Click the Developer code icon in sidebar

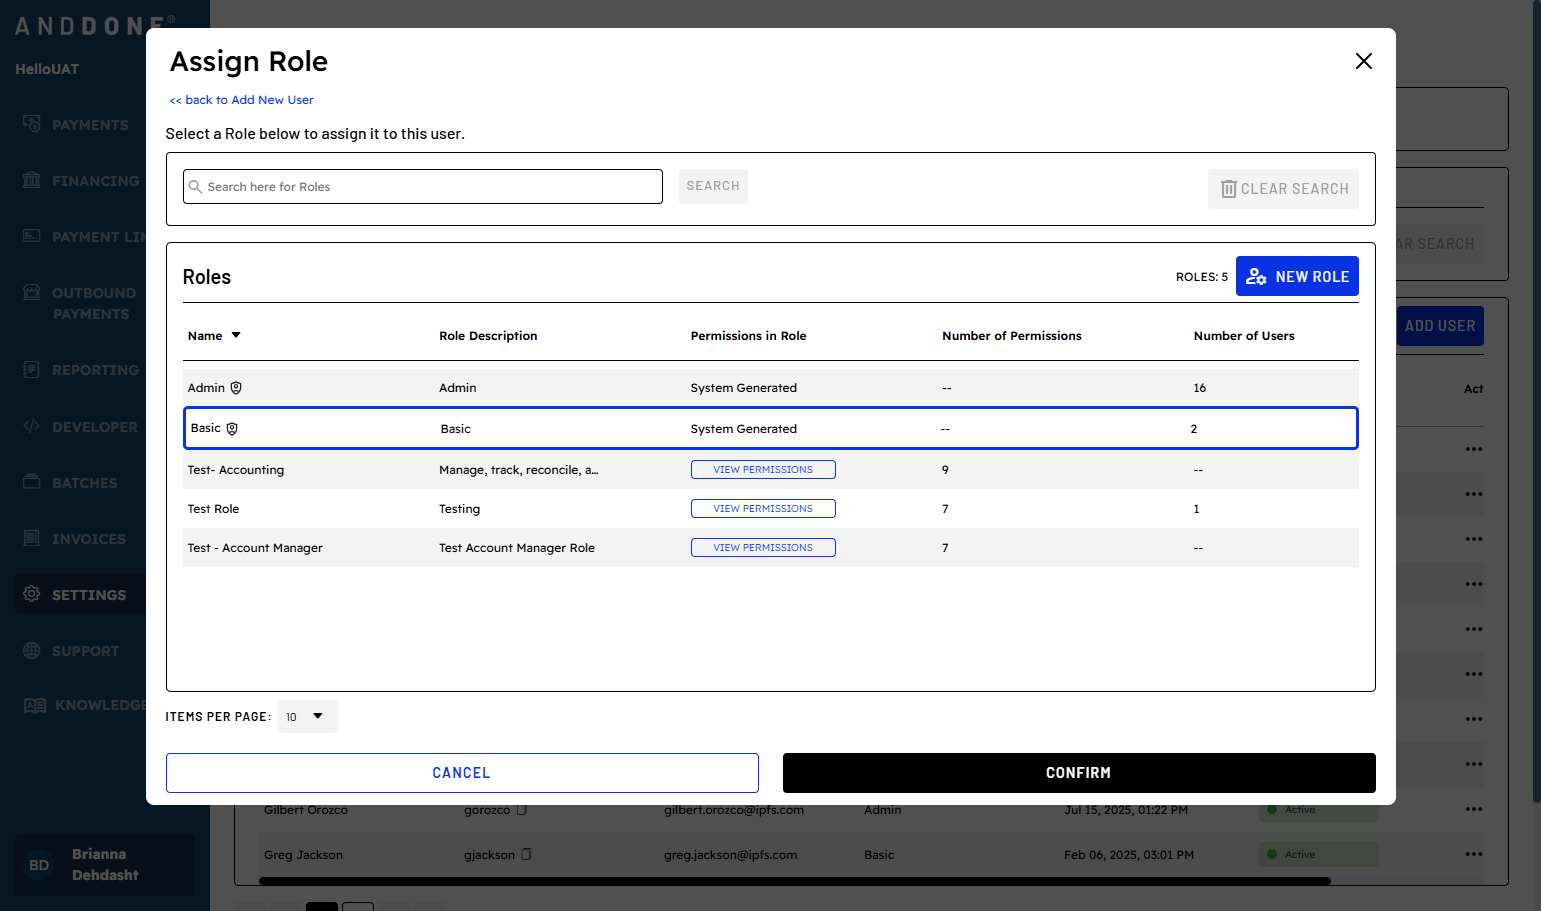point(32,426)
